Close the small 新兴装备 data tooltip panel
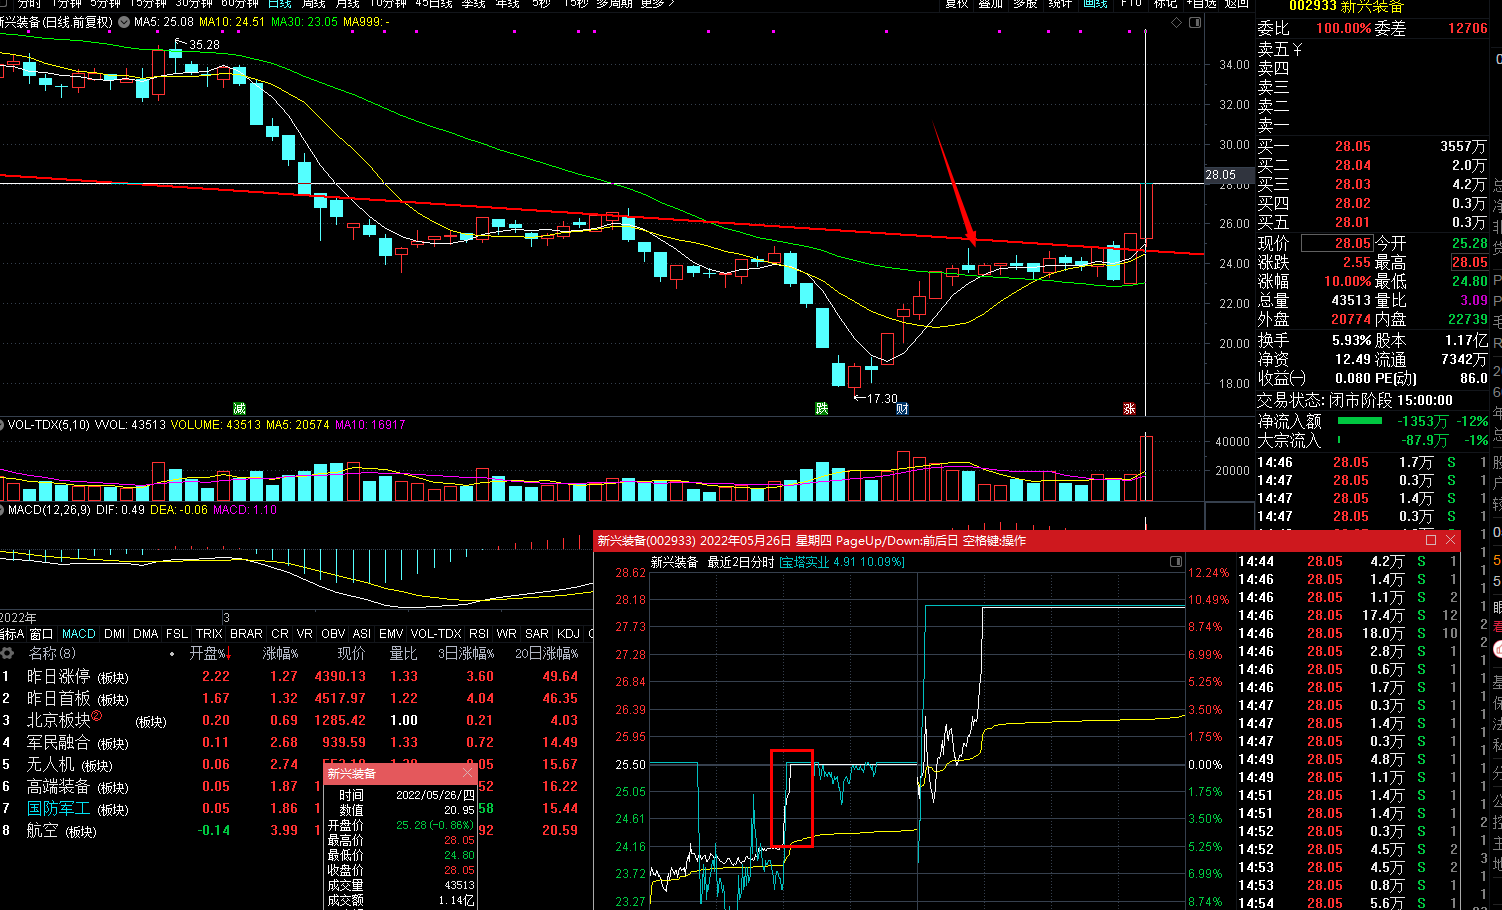 click(467, 773)
